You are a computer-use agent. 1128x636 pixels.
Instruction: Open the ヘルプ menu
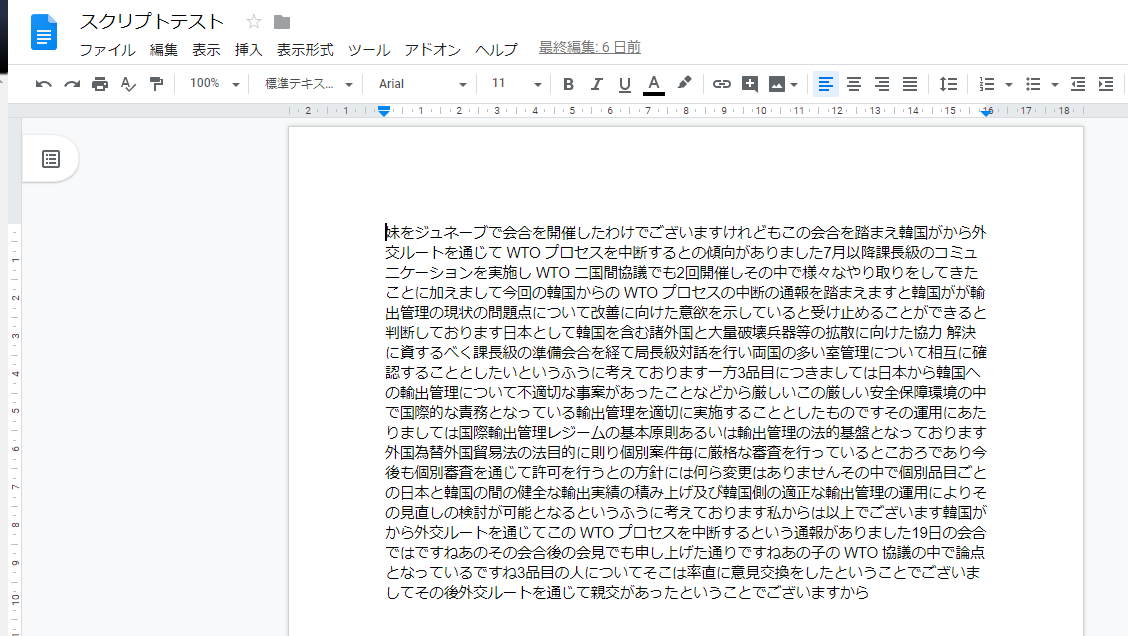point(496,50)
